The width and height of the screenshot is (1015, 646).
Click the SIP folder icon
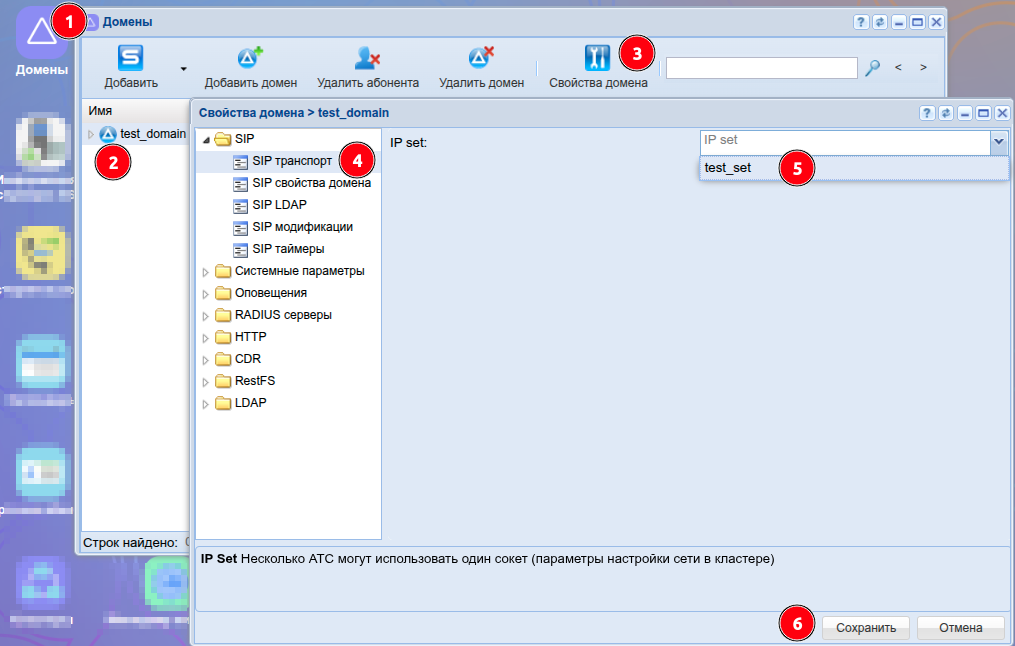(x=223, y=139)
